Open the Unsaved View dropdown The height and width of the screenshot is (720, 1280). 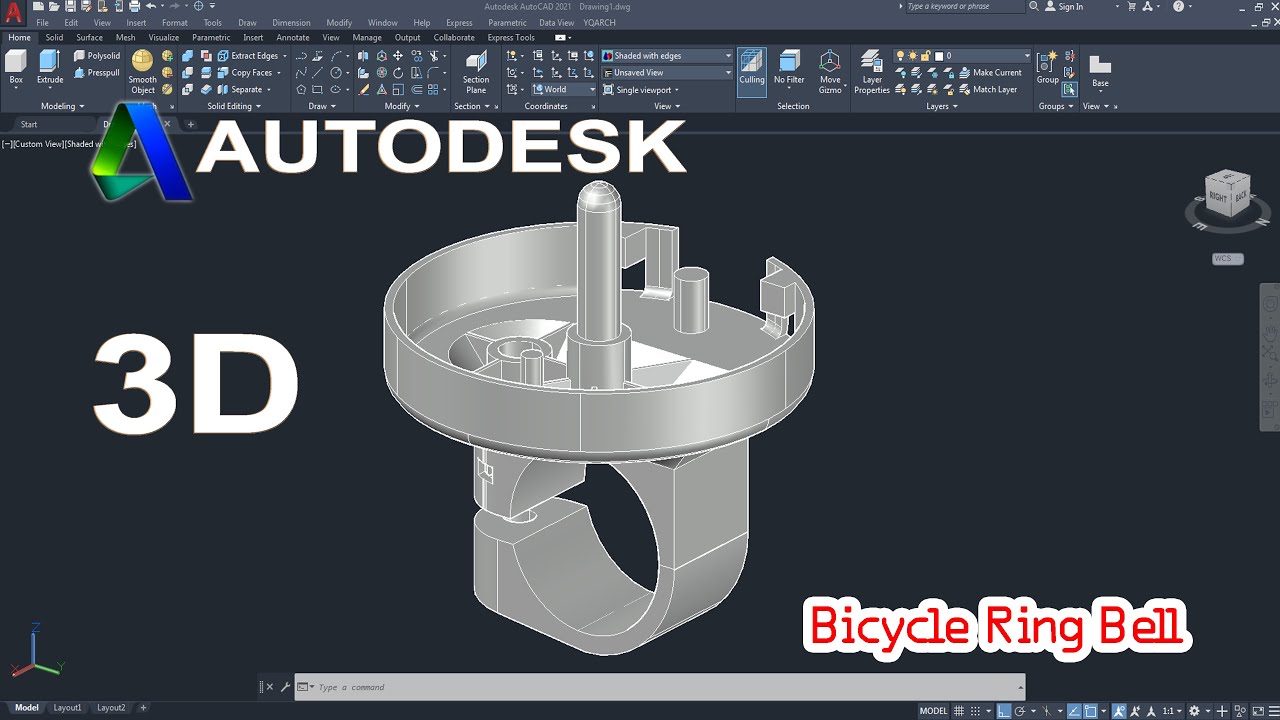pos(667,72)
